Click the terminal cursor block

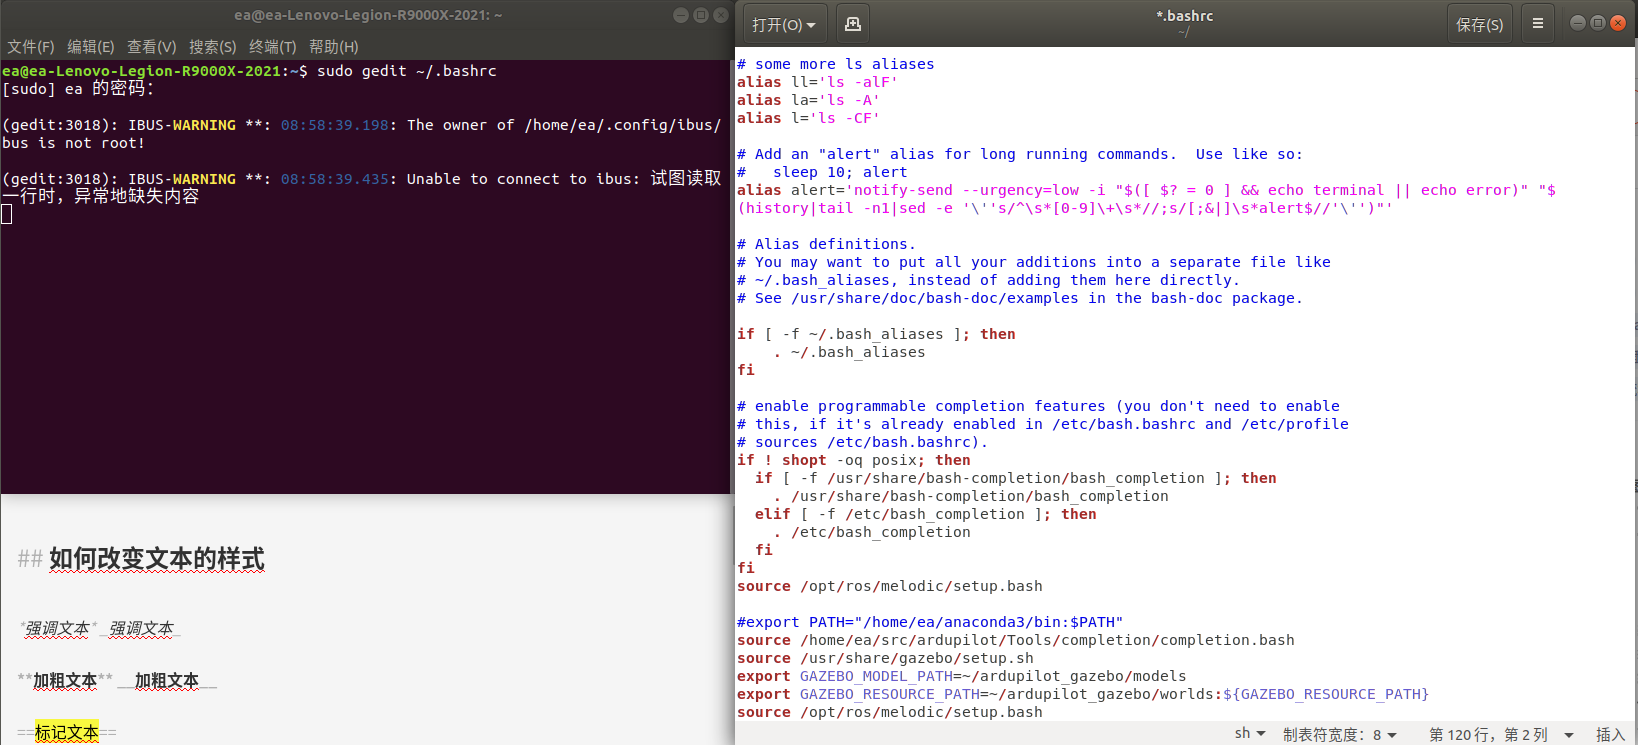[x=7, y=214]
